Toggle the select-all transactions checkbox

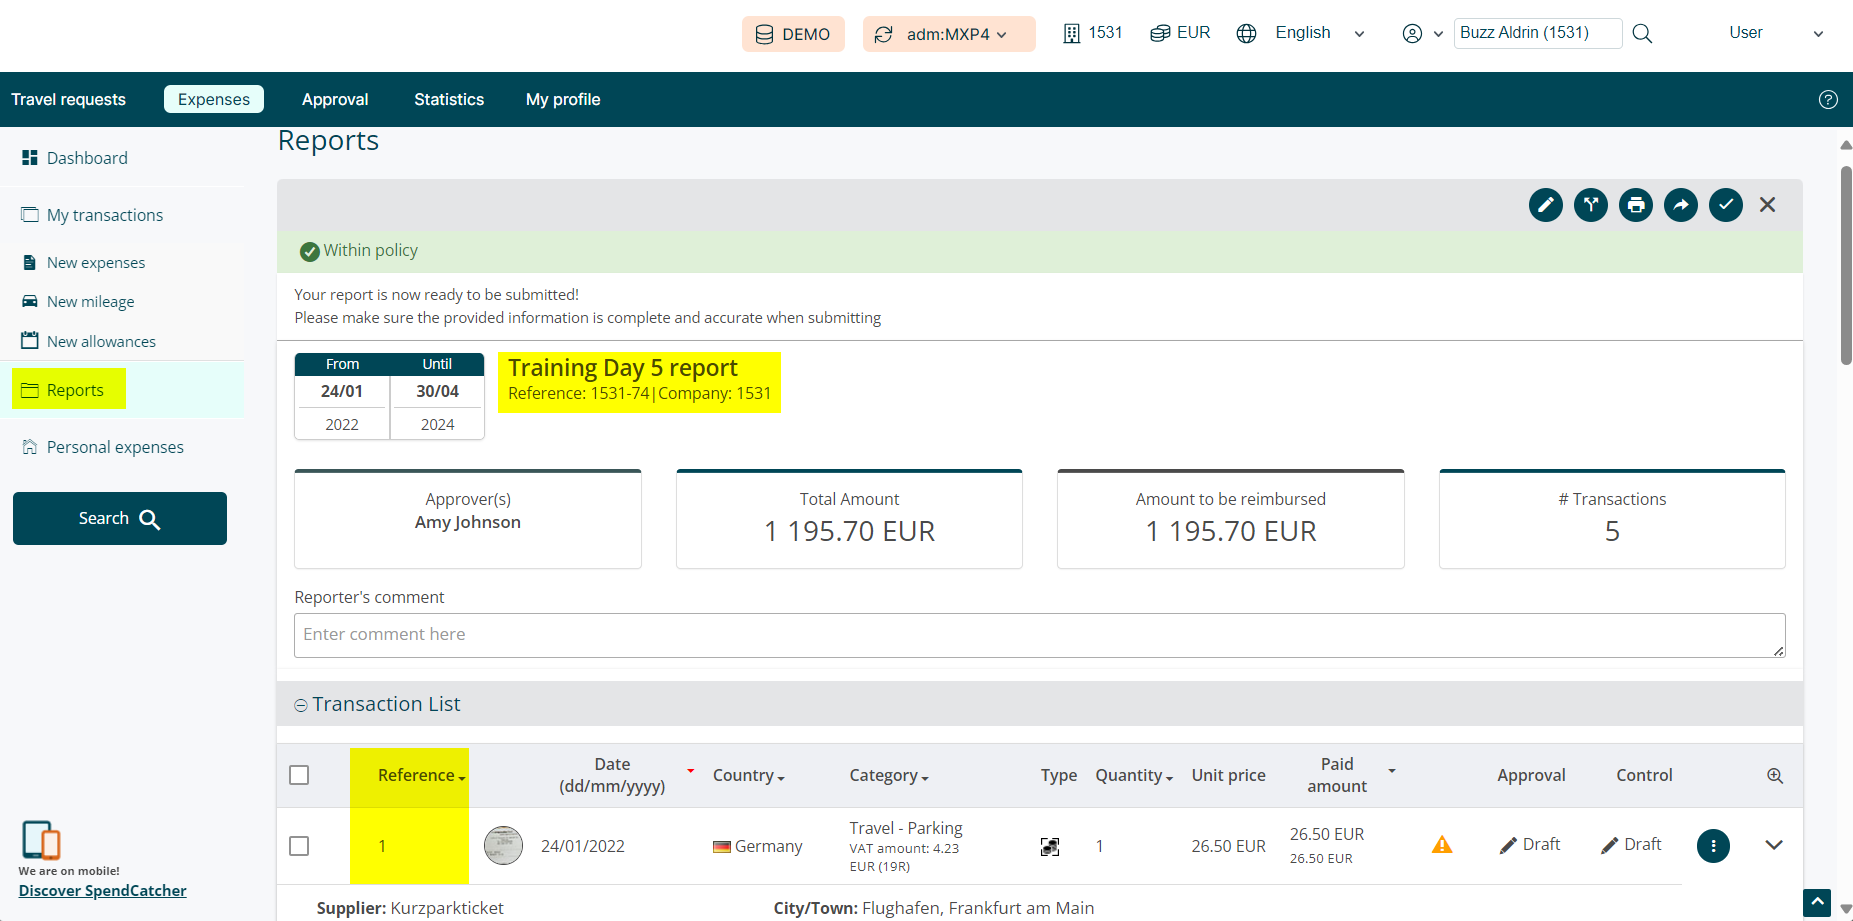pos(299,775)
